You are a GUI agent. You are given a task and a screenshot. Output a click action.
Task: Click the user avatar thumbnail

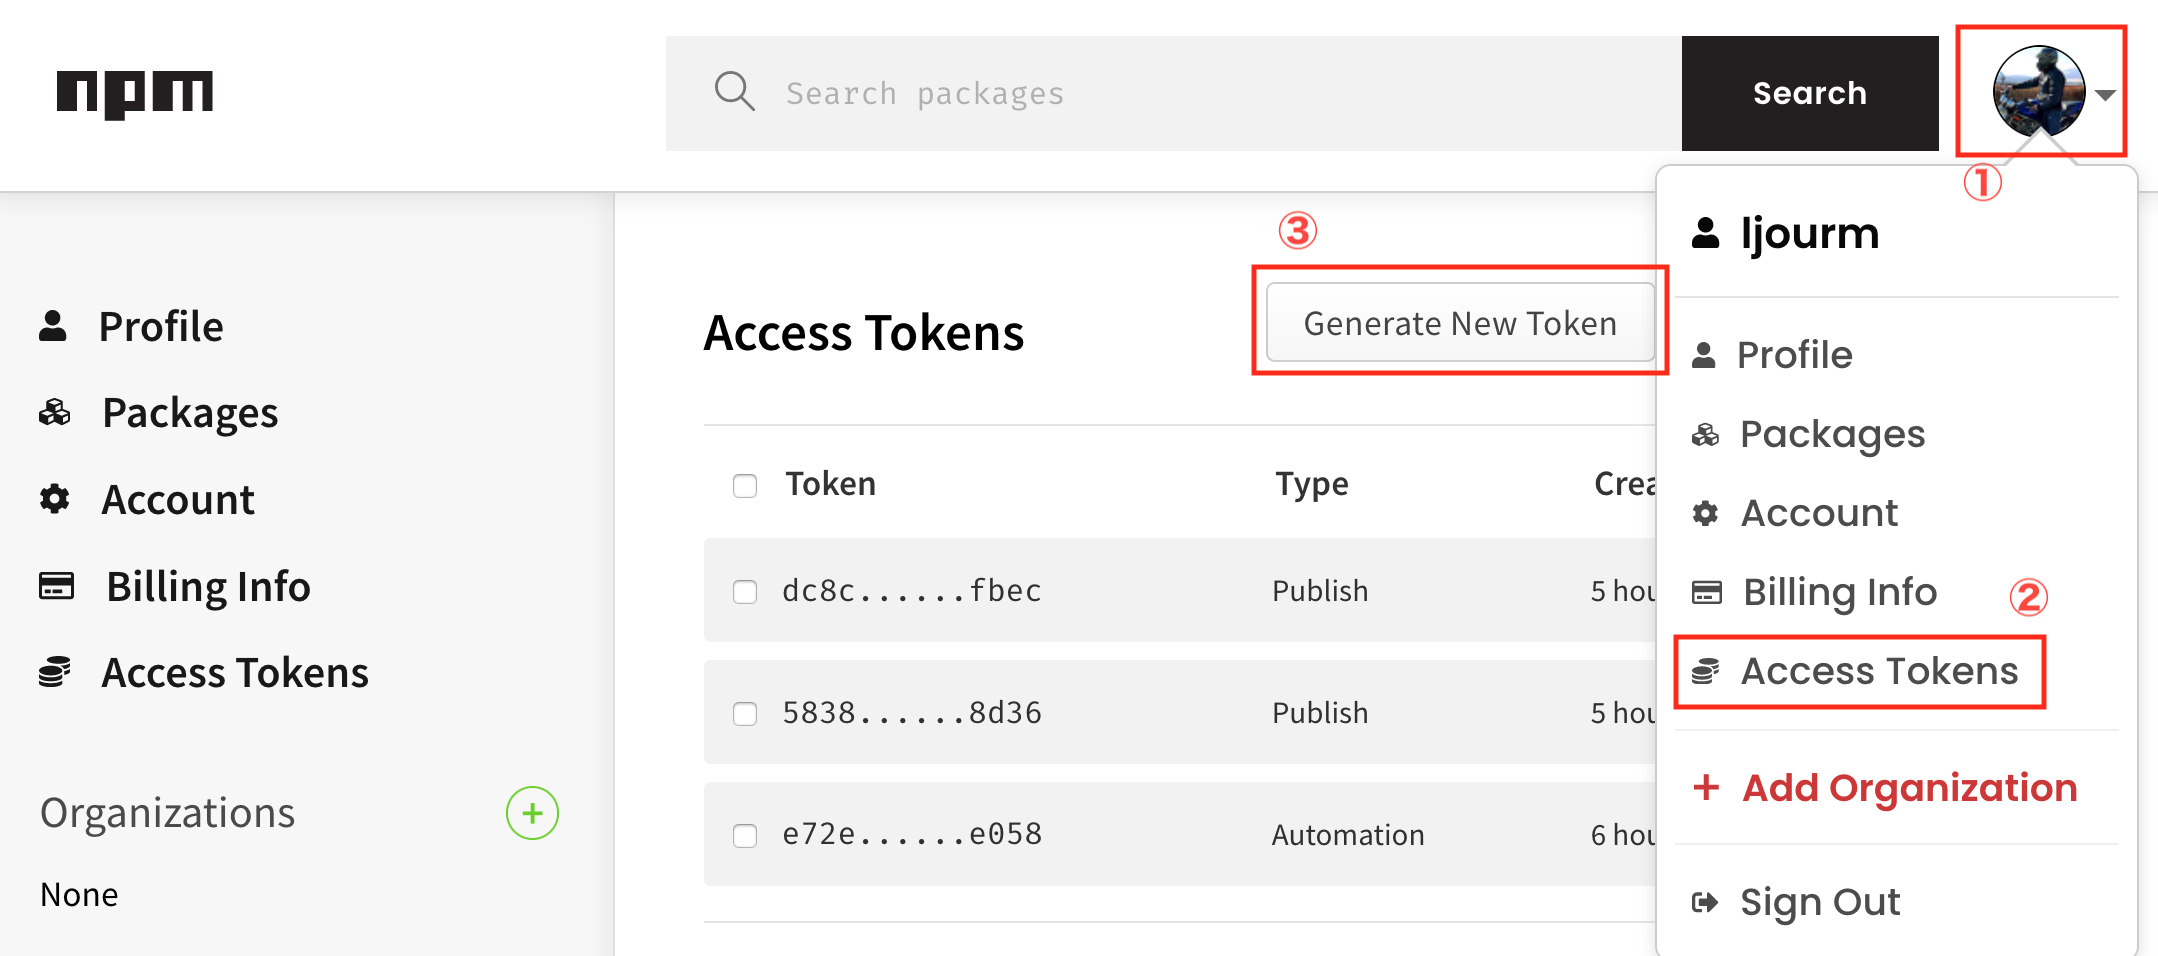(2038, 92)
